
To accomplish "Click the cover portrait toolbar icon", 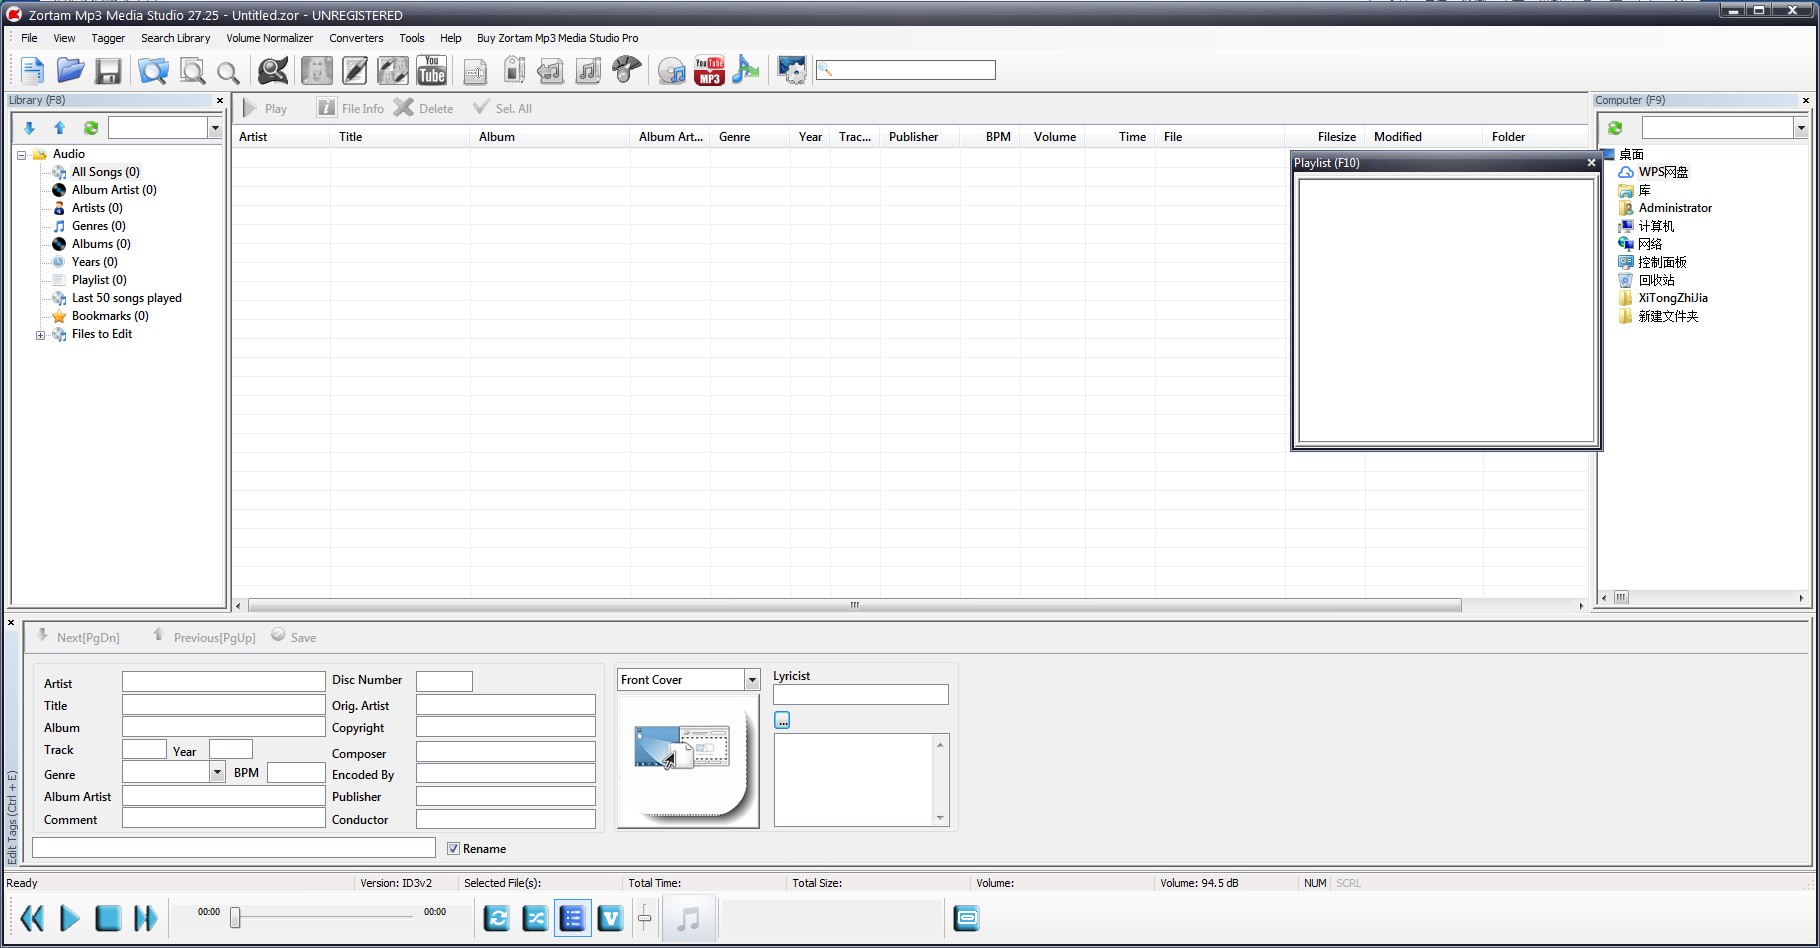I will pyautogui.click(x=317, y=70).
